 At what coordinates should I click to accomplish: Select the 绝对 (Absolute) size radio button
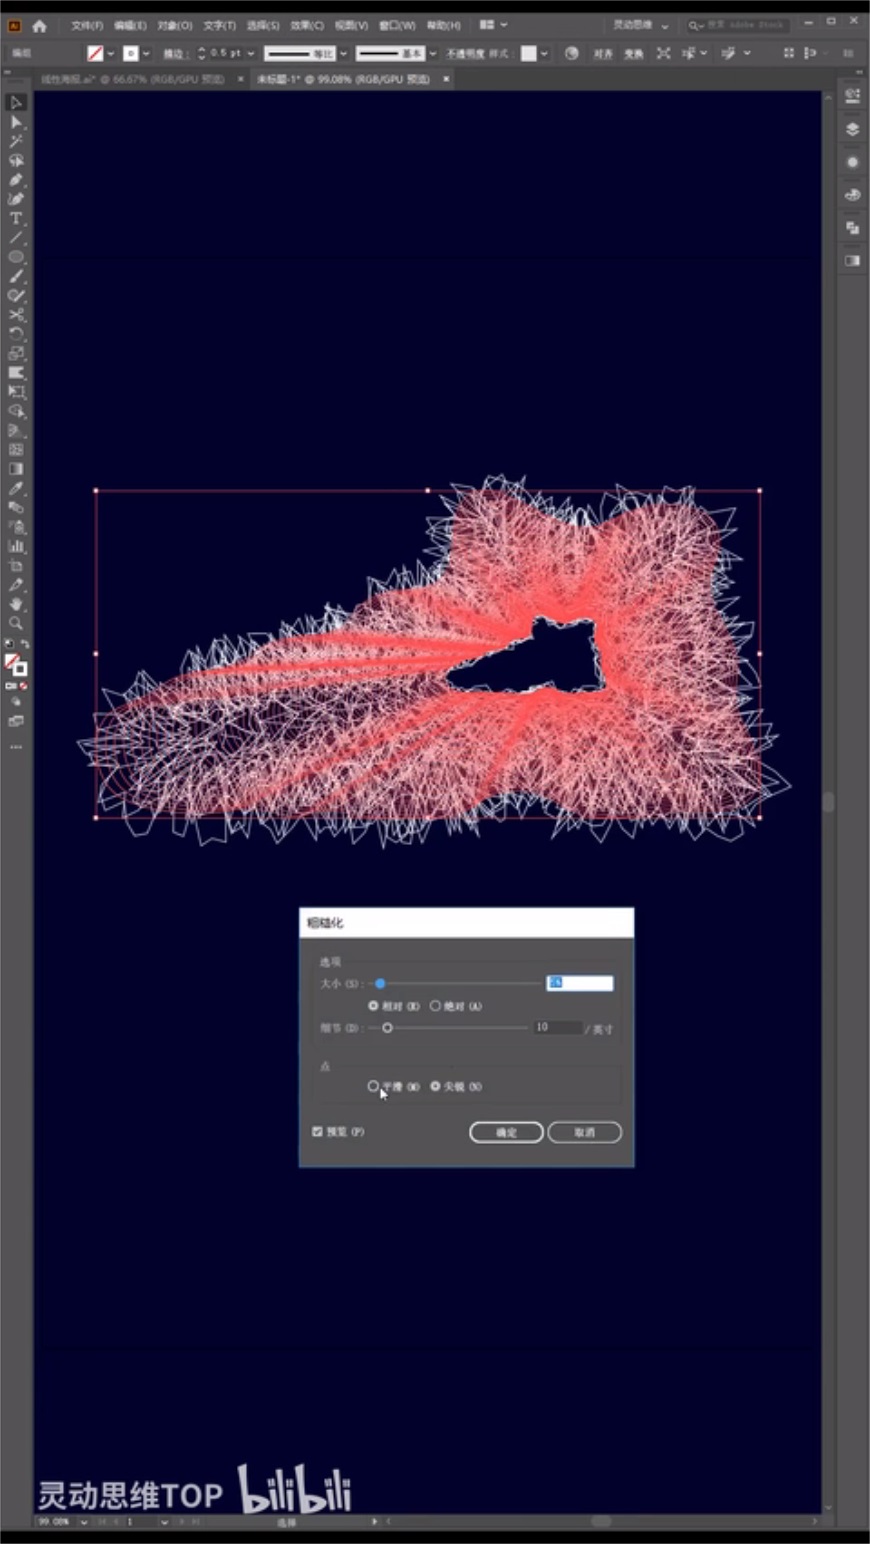pos(435,1006)
